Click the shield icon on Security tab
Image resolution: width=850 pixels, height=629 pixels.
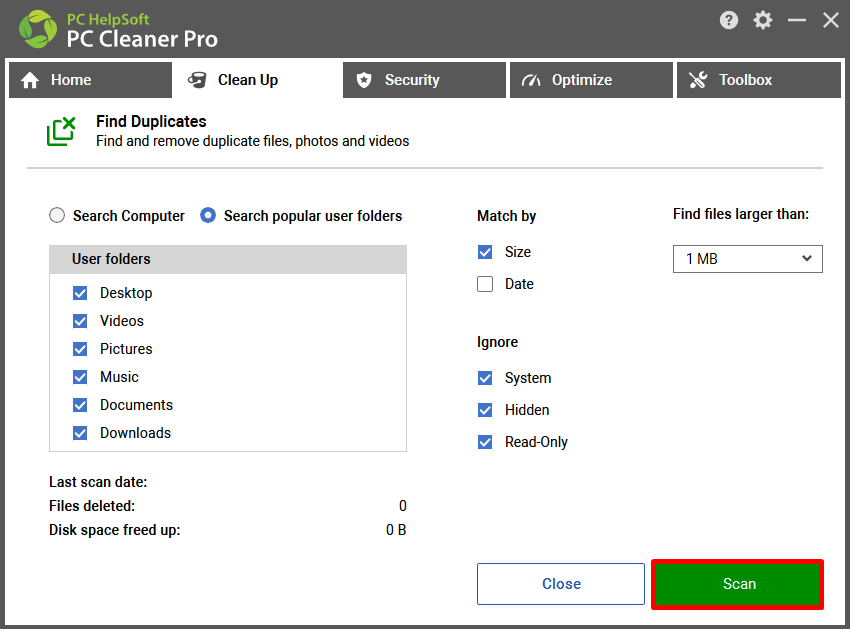364,80
